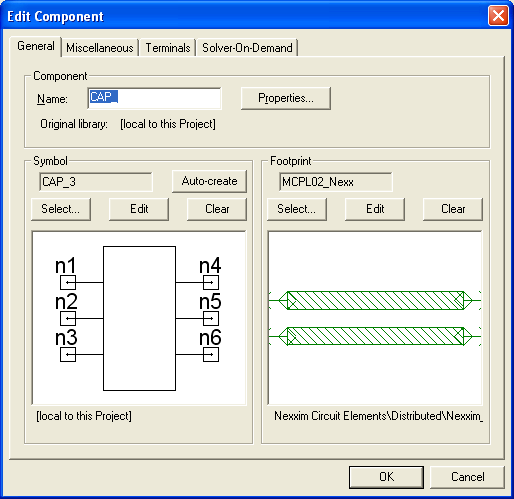Click pin n4 in symbol preview

[x=211, y=283]
